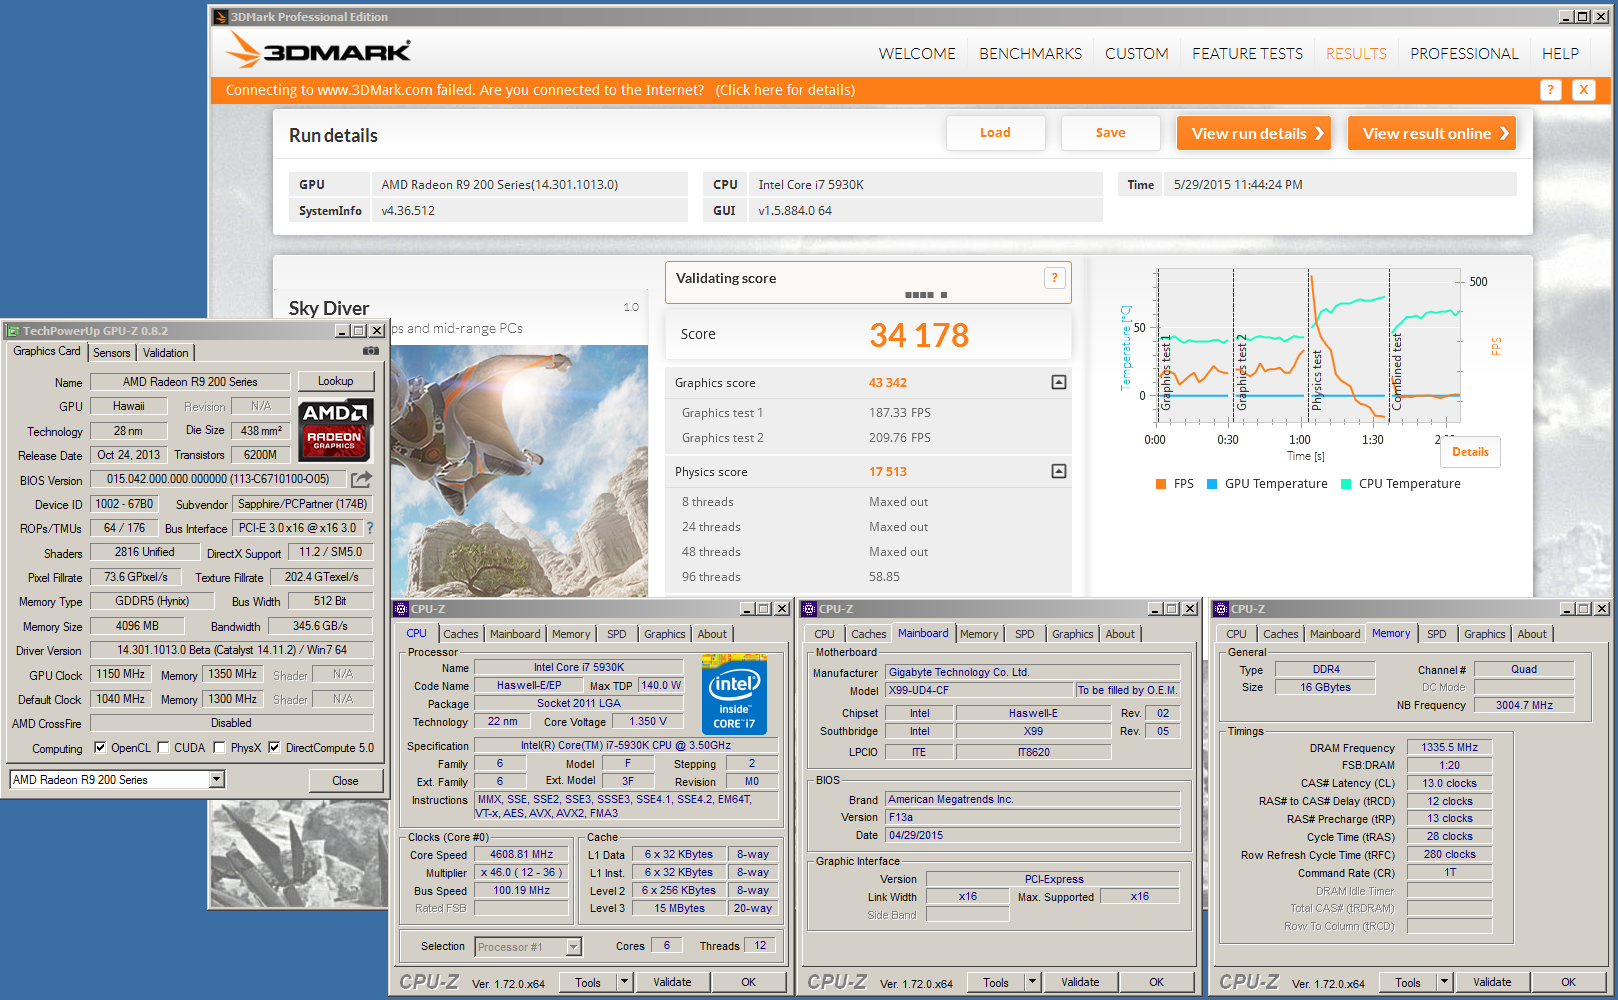Open Tools dropdown arrow in CPU-Z Memory window
Image resolution: width=1618 pixels, height=1000 pixels.
1445,982
